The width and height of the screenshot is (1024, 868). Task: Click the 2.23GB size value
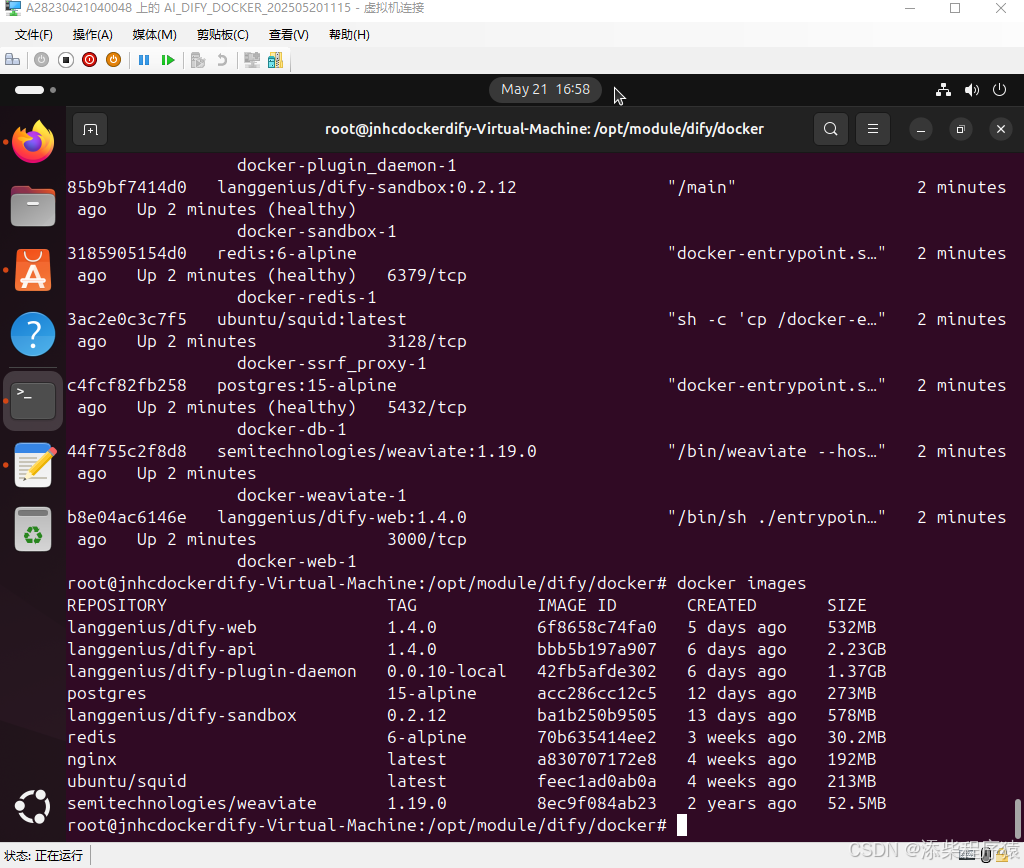point(857,650)
